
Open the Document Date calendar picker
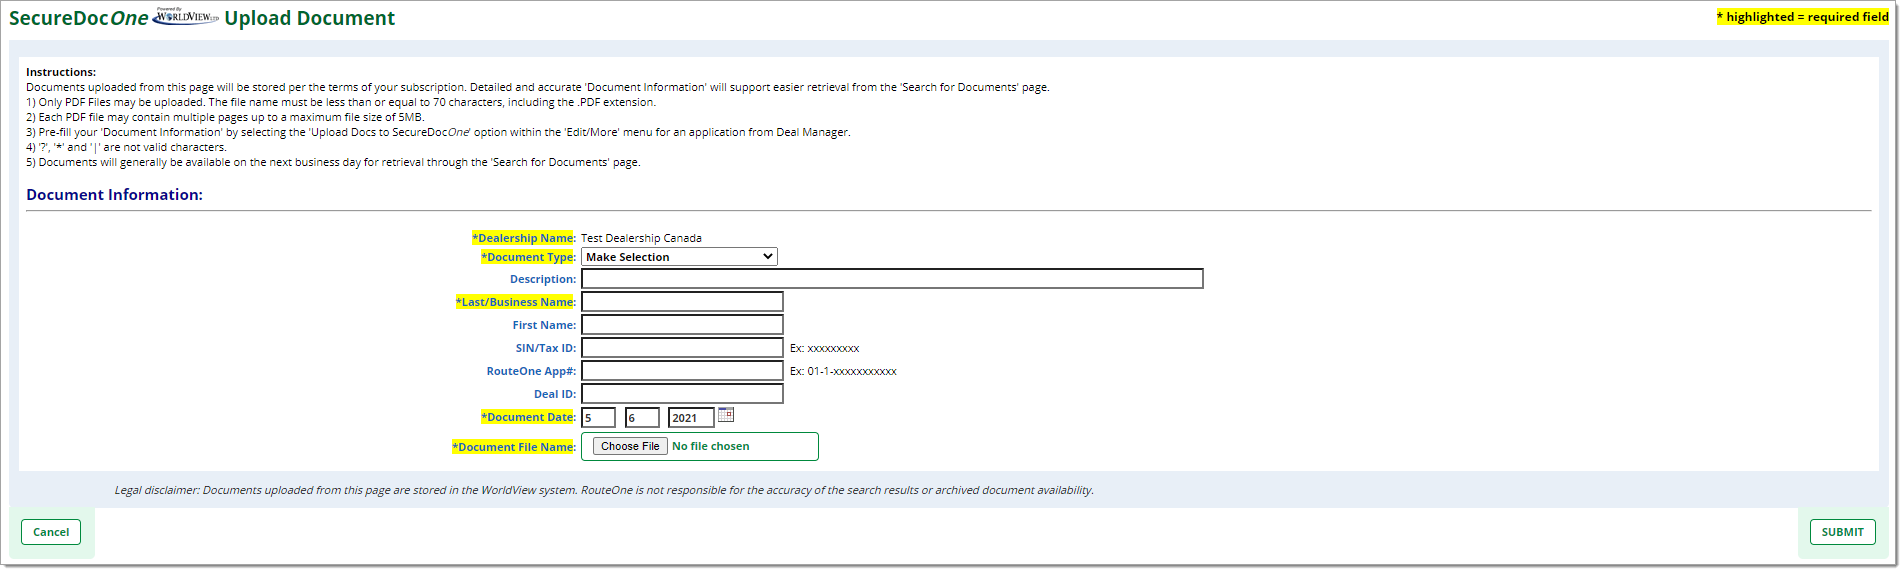(x=726, y=414)
